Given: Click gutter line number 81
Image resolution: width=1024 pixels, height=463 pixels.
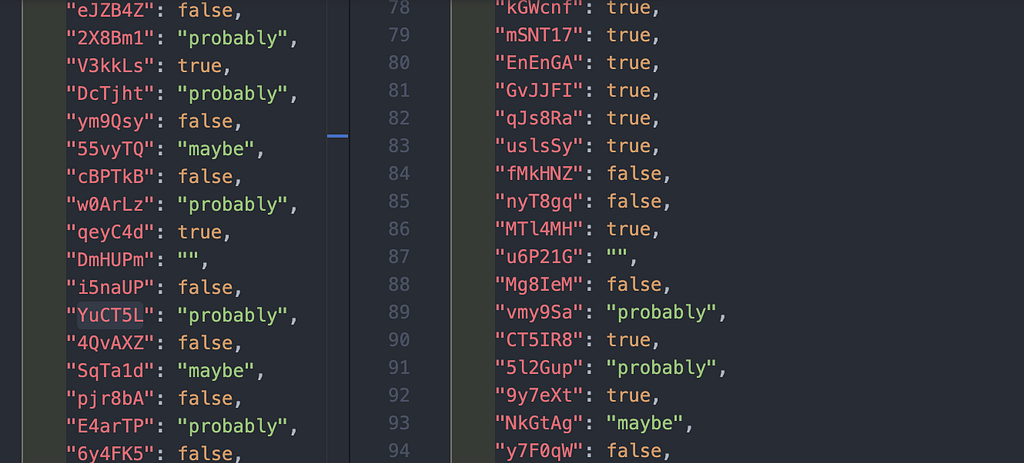Looking at the screenshot, I should [399, 91].
